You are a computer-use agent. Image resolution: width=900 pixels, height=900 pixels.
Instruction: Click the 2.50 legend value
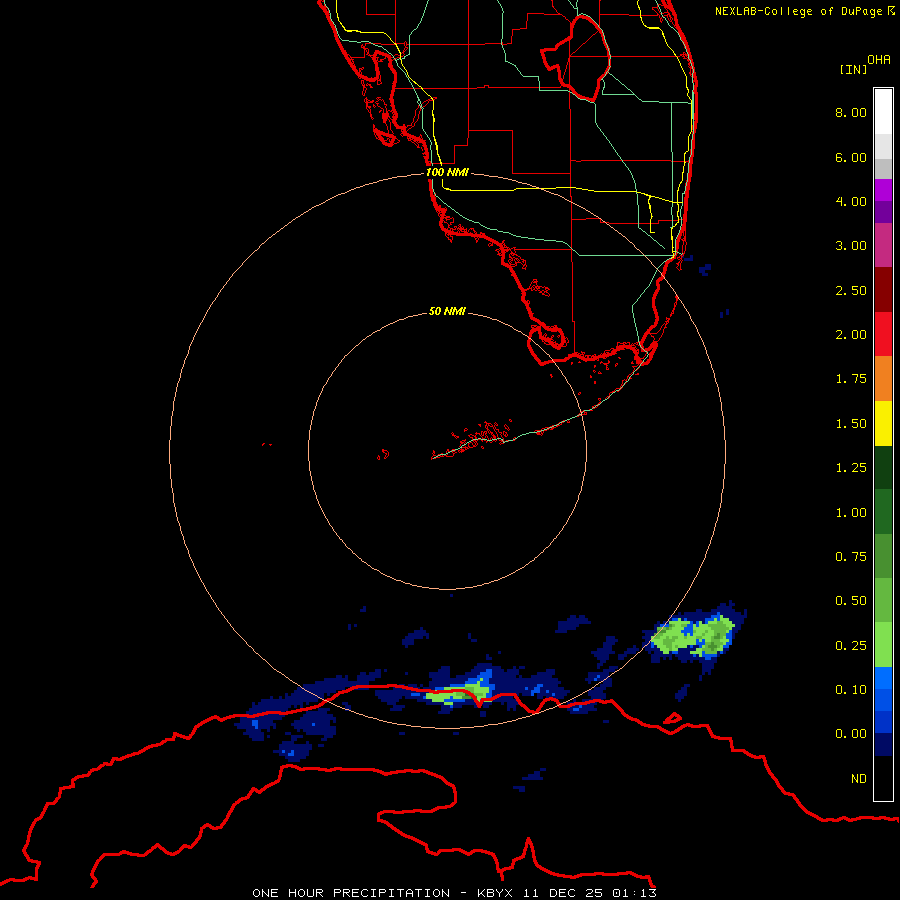(x=851, y=290)
